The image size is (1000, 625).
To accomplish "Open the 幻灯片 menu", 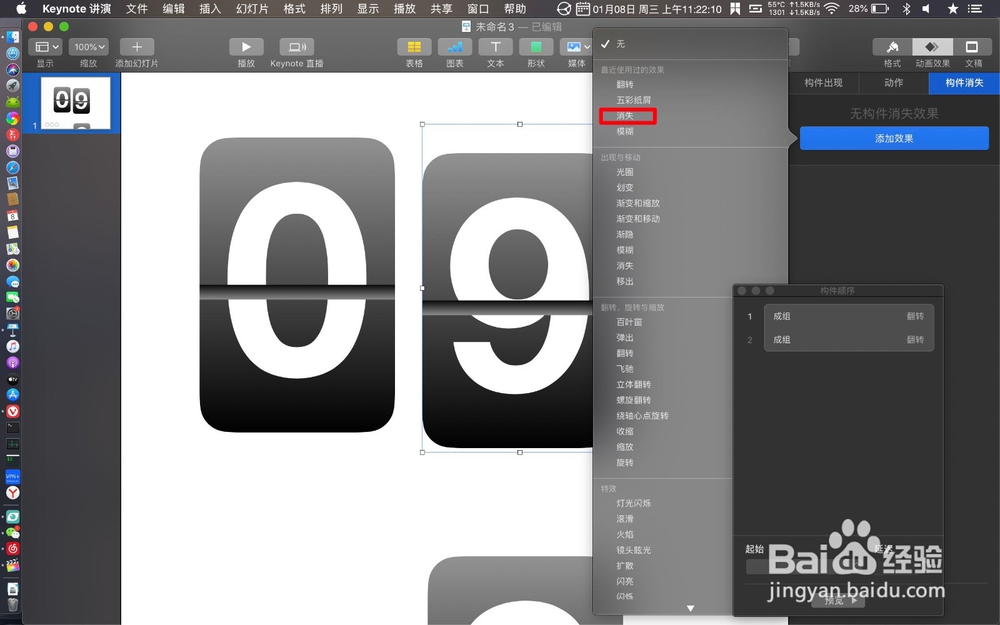I will coord(252,8).
